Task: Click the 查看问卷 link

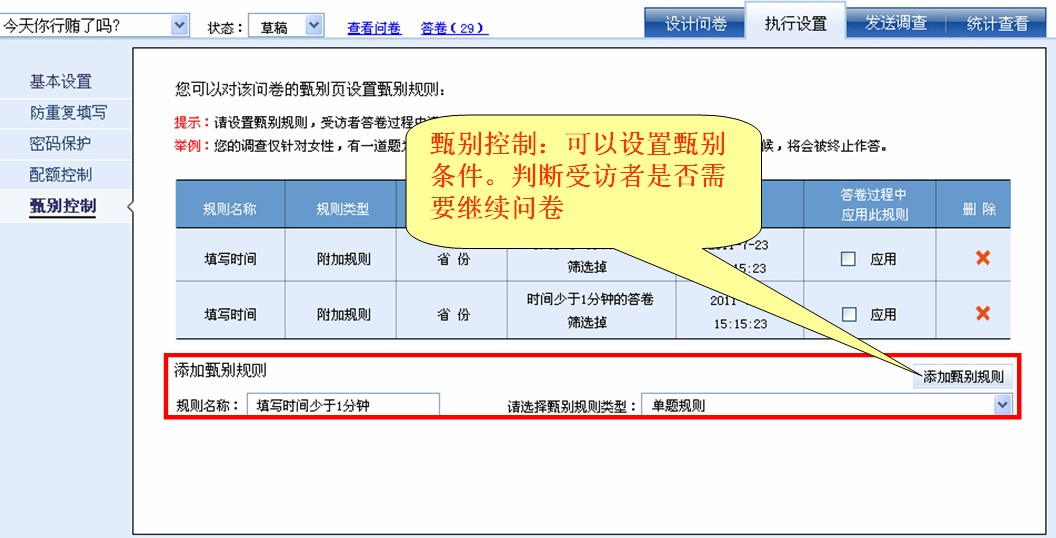Action: tap(374, 28)
